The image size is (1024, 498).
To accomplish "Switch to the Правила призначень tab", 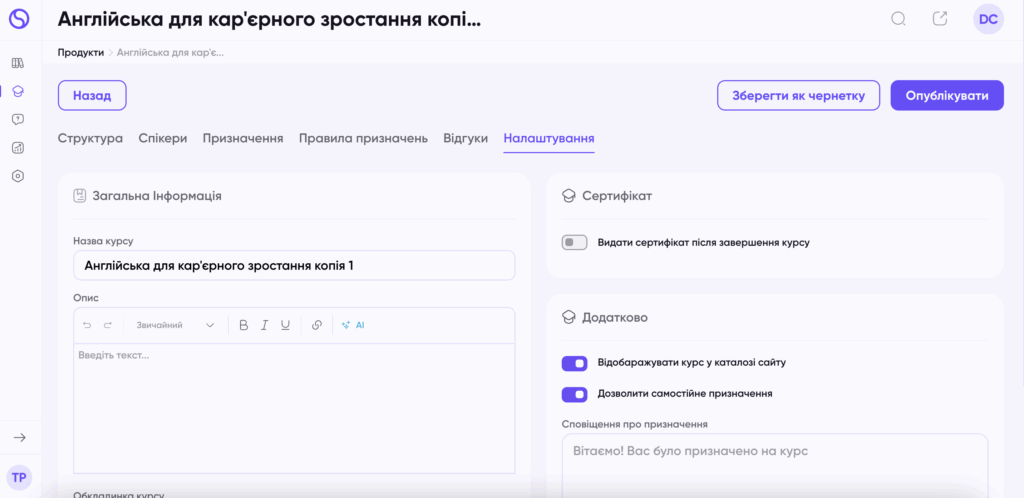I will point(363,138).
